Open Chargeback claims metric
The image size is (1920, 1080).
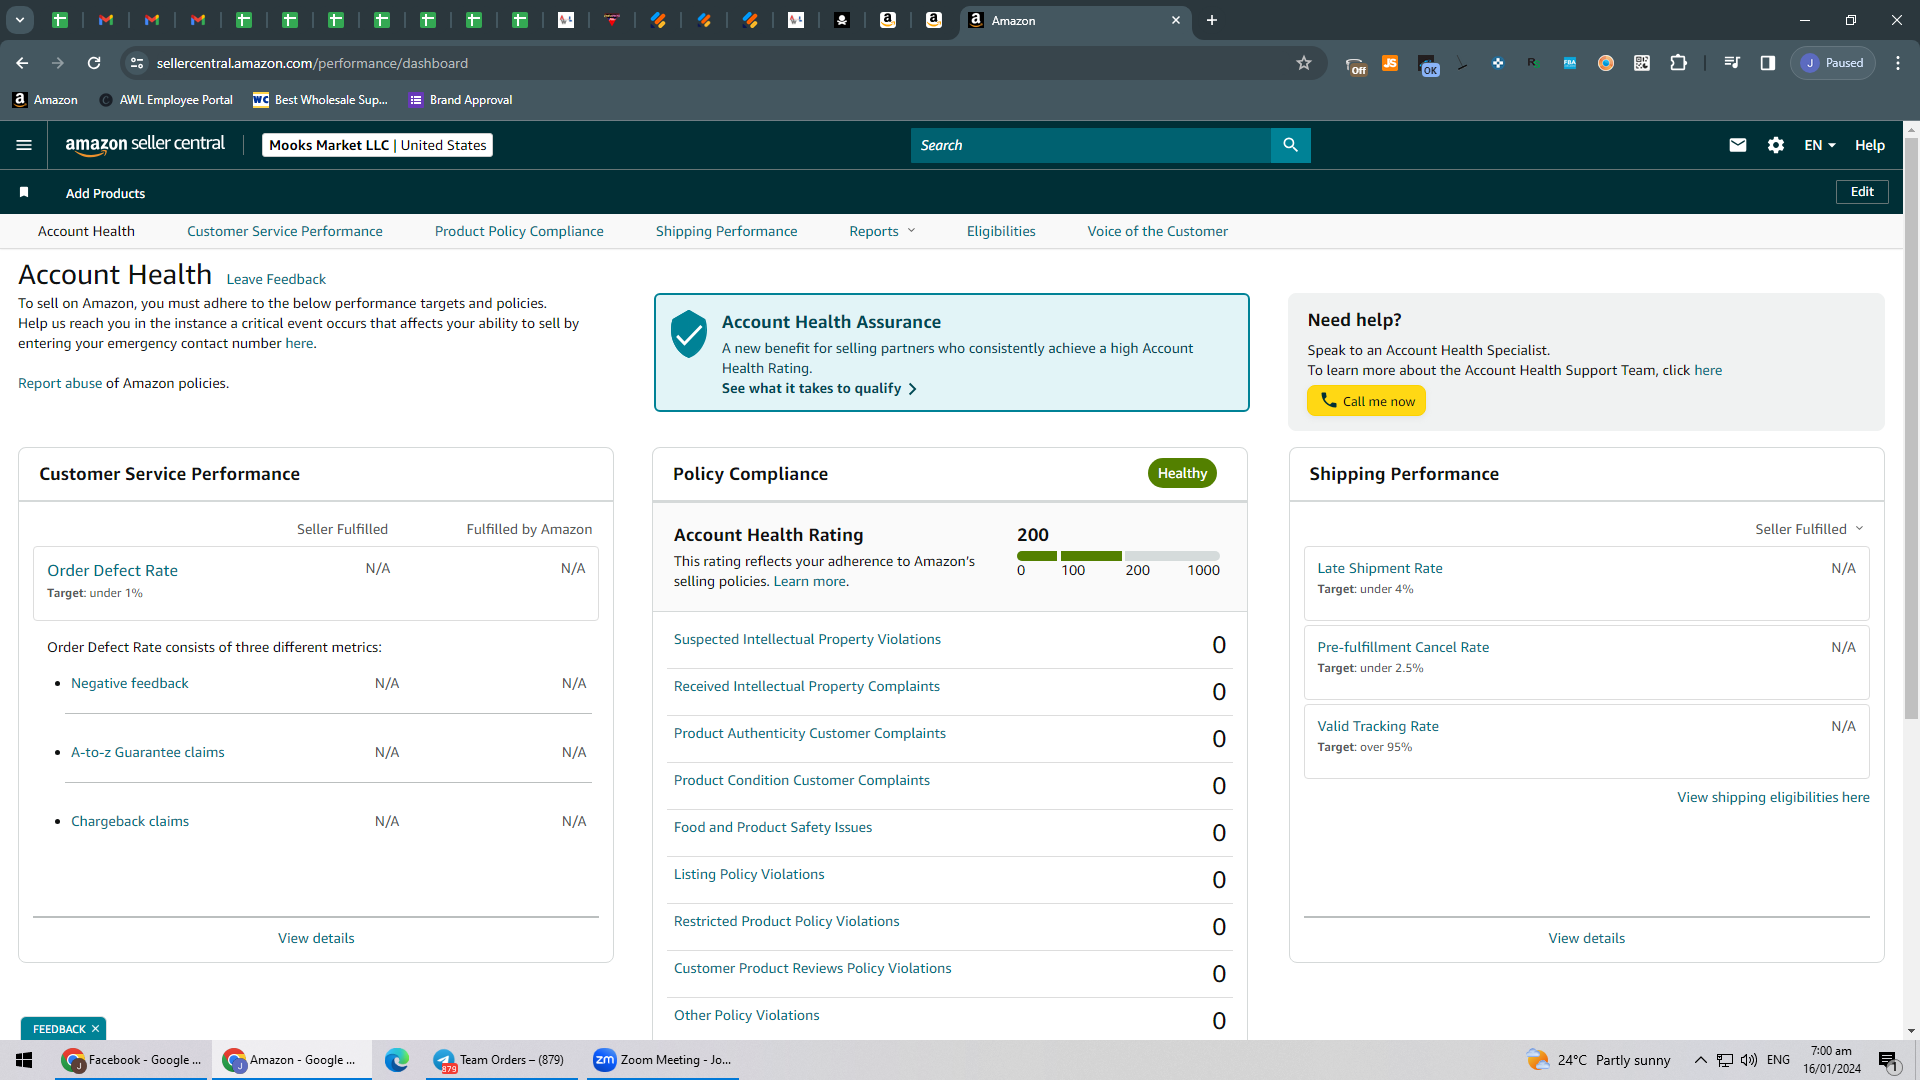pyautogui.click(x=130, y=821)
